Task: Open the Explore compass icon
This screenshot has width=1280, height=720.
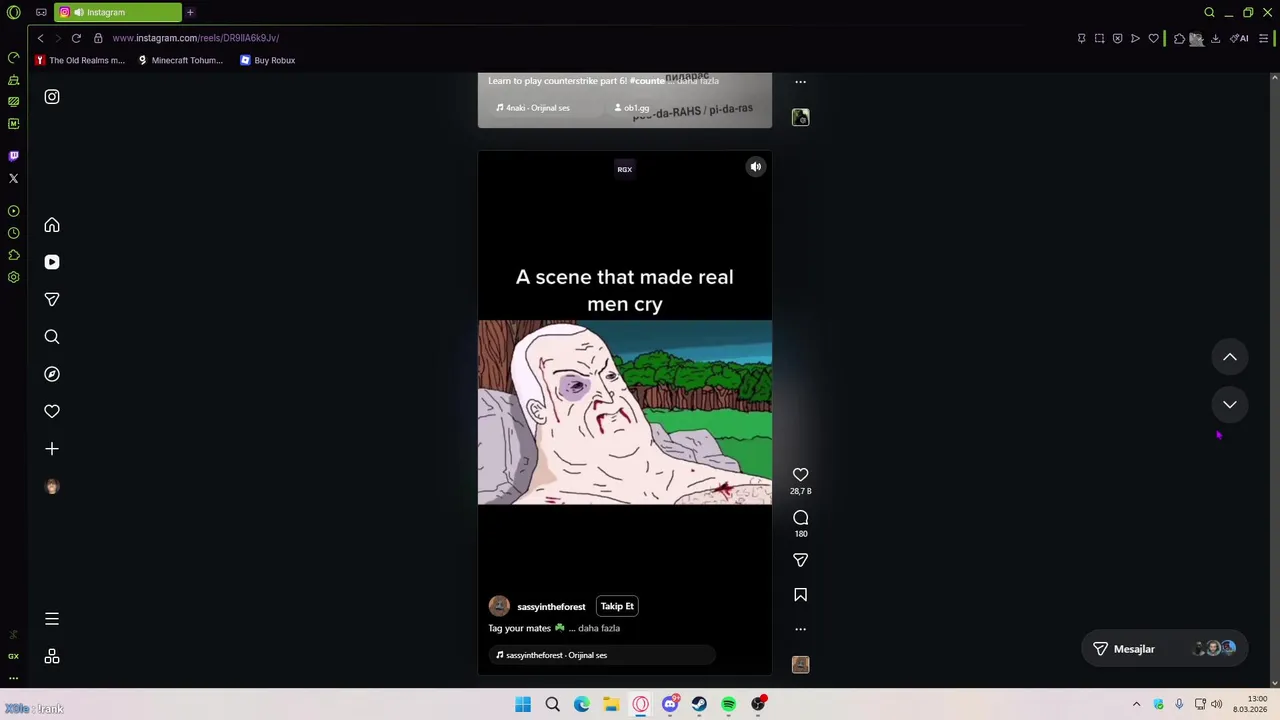Action: [x=52, y=374]
